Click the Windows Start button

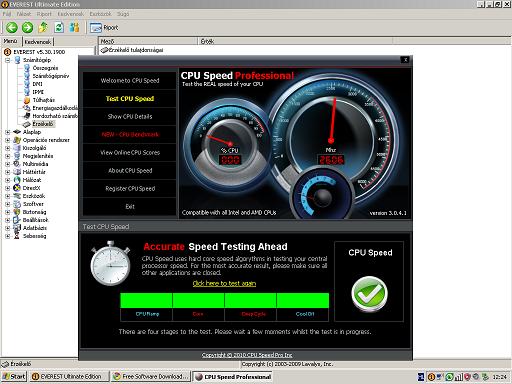[x=14, y=377]
